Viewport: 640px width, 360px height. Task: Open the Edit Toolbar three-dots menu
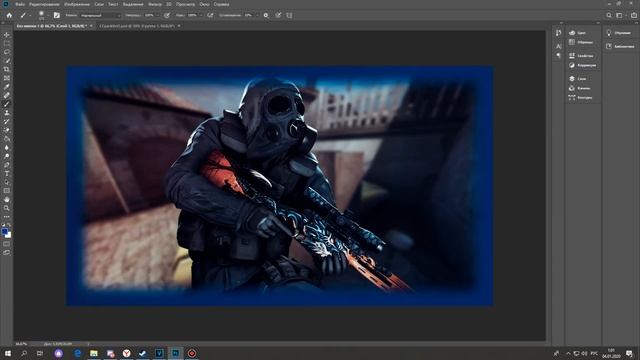[x=7, y=217]
